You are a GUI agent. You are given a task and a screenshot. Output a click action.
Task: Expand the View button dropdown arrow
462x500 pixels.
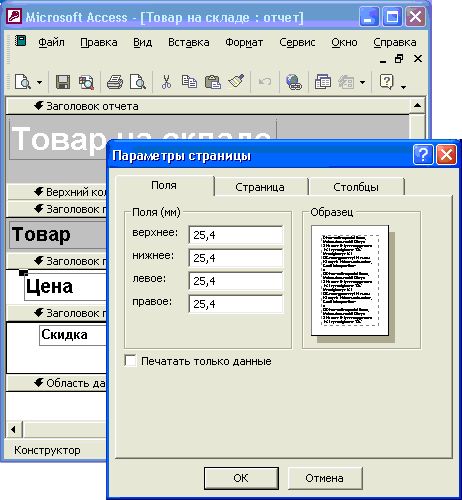click(x=39, y=82)
